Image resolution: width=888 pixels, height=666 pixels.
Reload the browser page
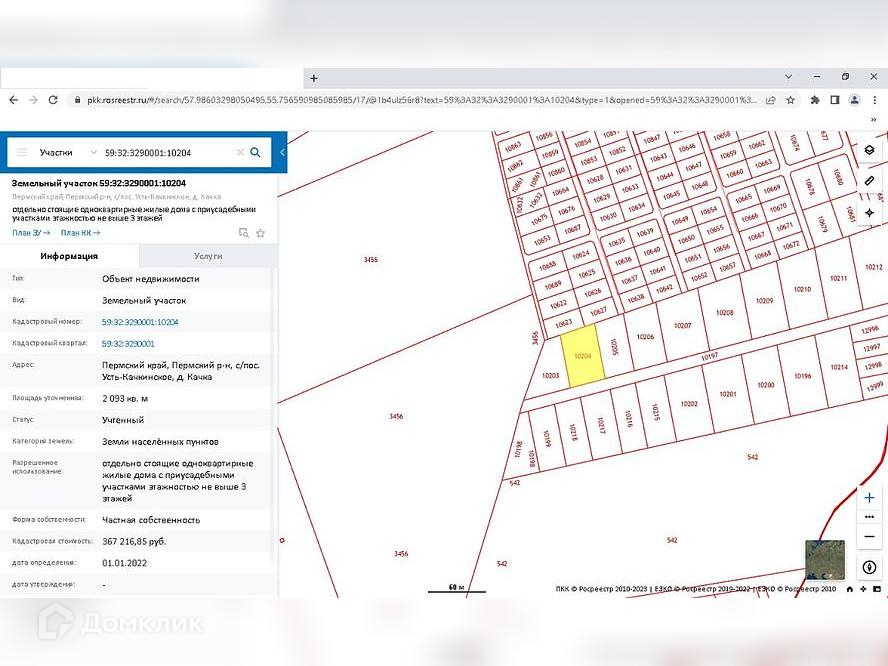pos(53,100)
